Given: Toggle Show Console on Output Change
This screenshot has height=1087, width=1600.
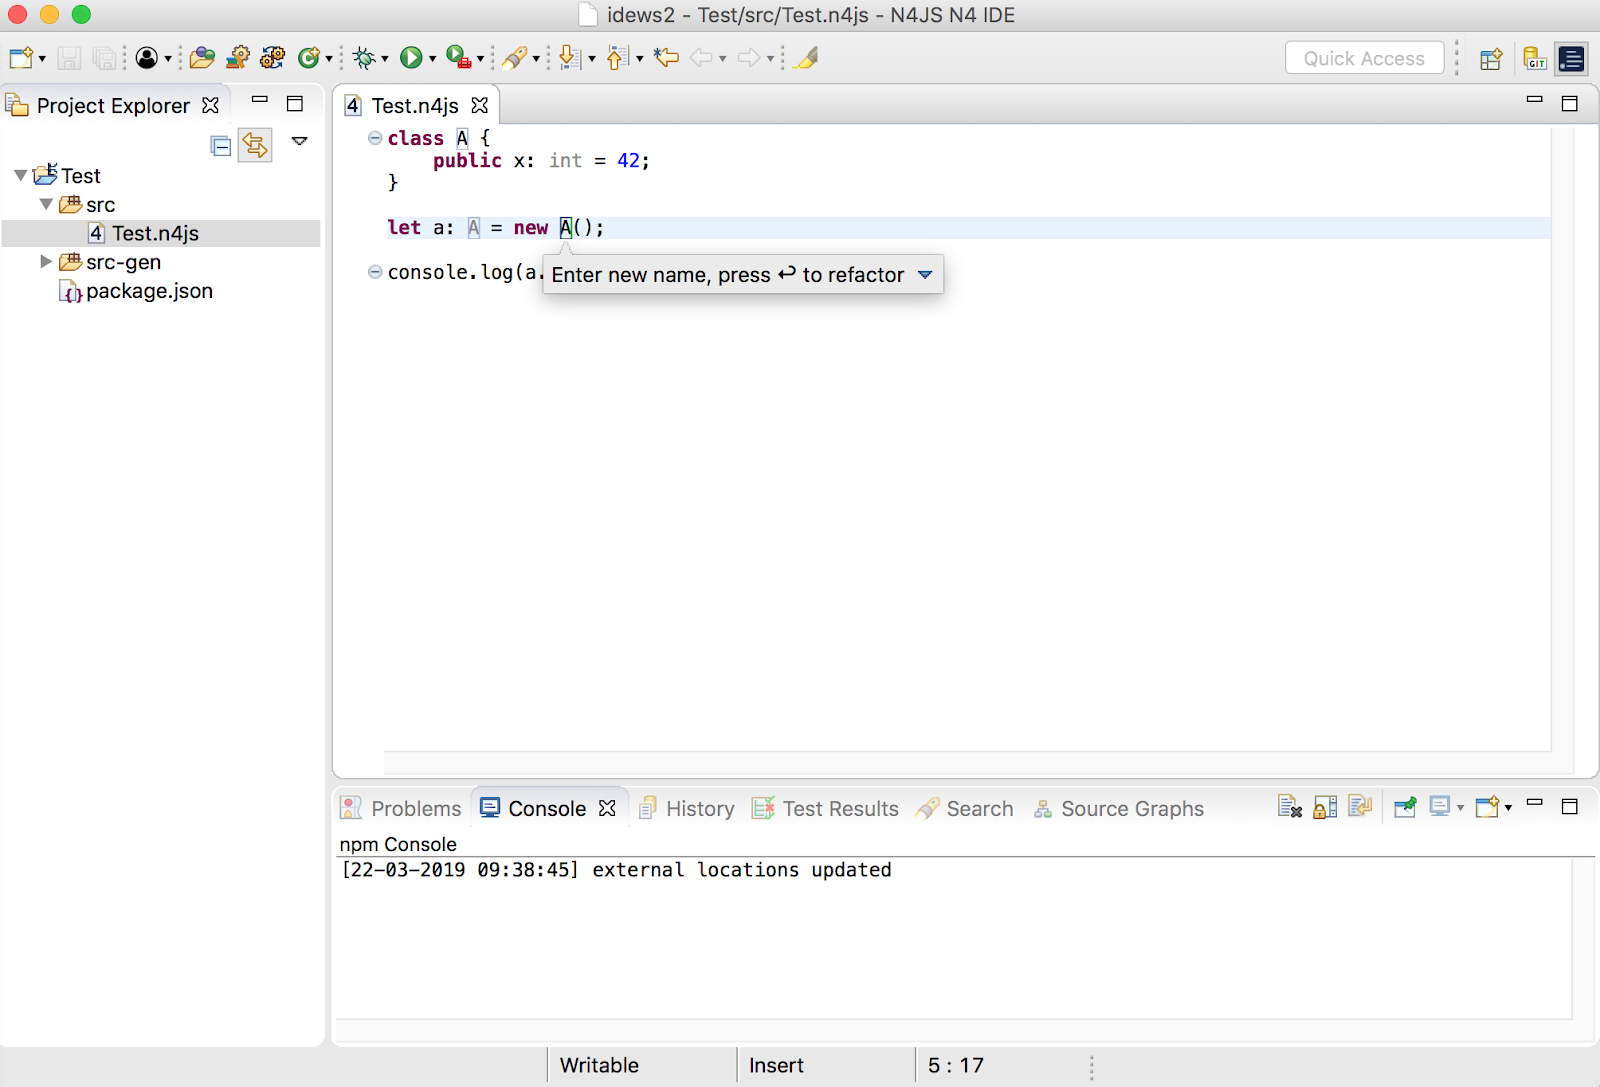Looking at the screenshot, I should 1360,806.
